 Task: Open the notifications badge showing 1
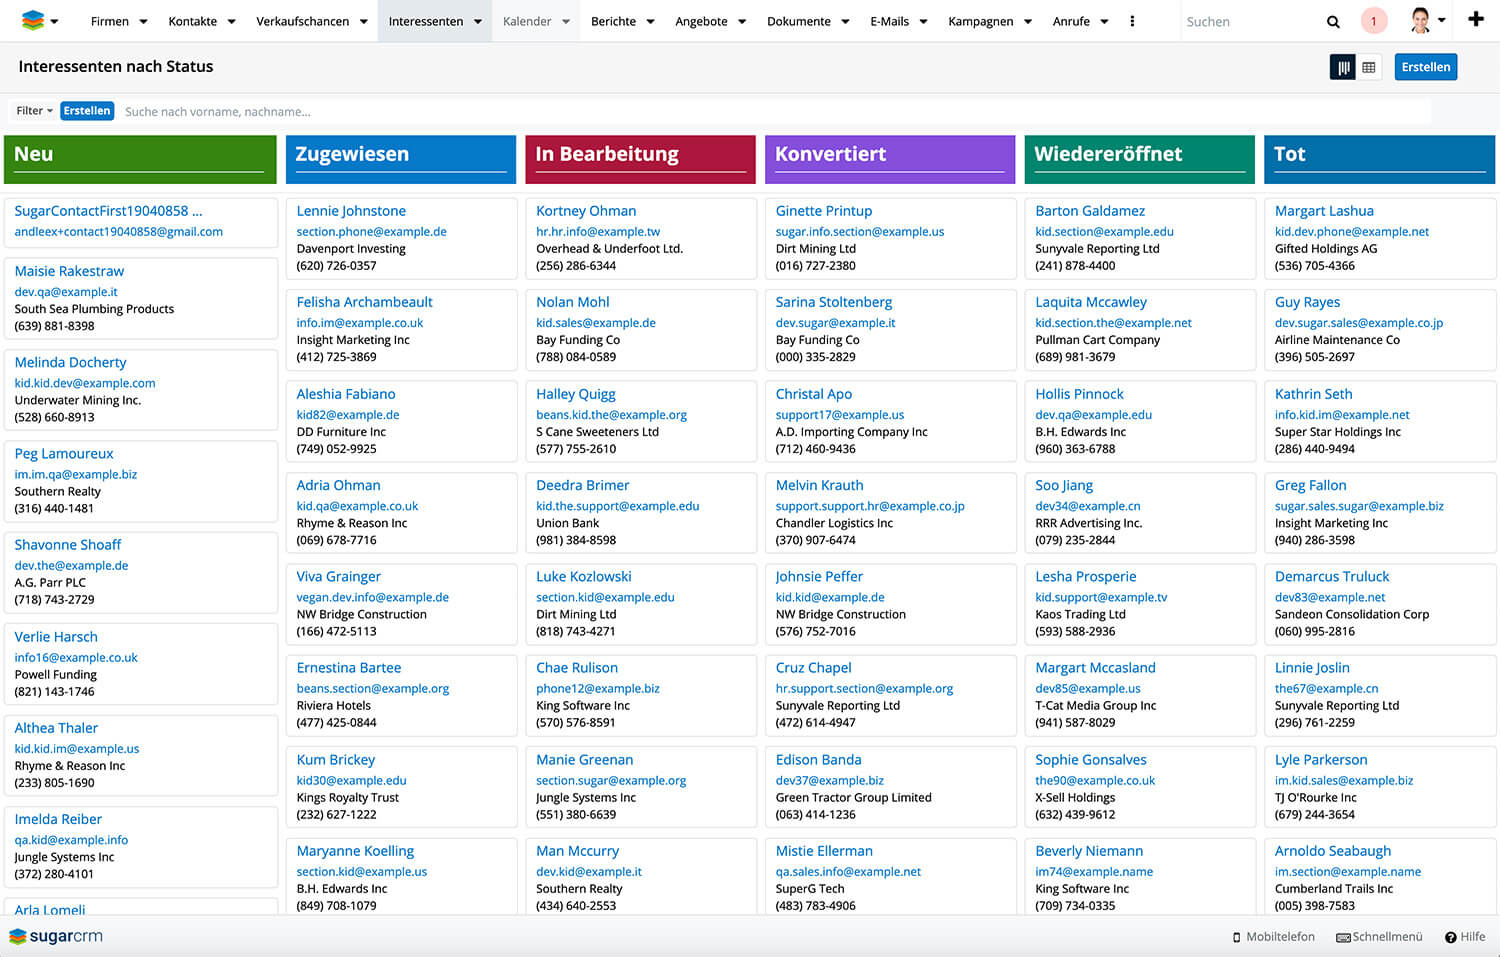coord(1373,21)
